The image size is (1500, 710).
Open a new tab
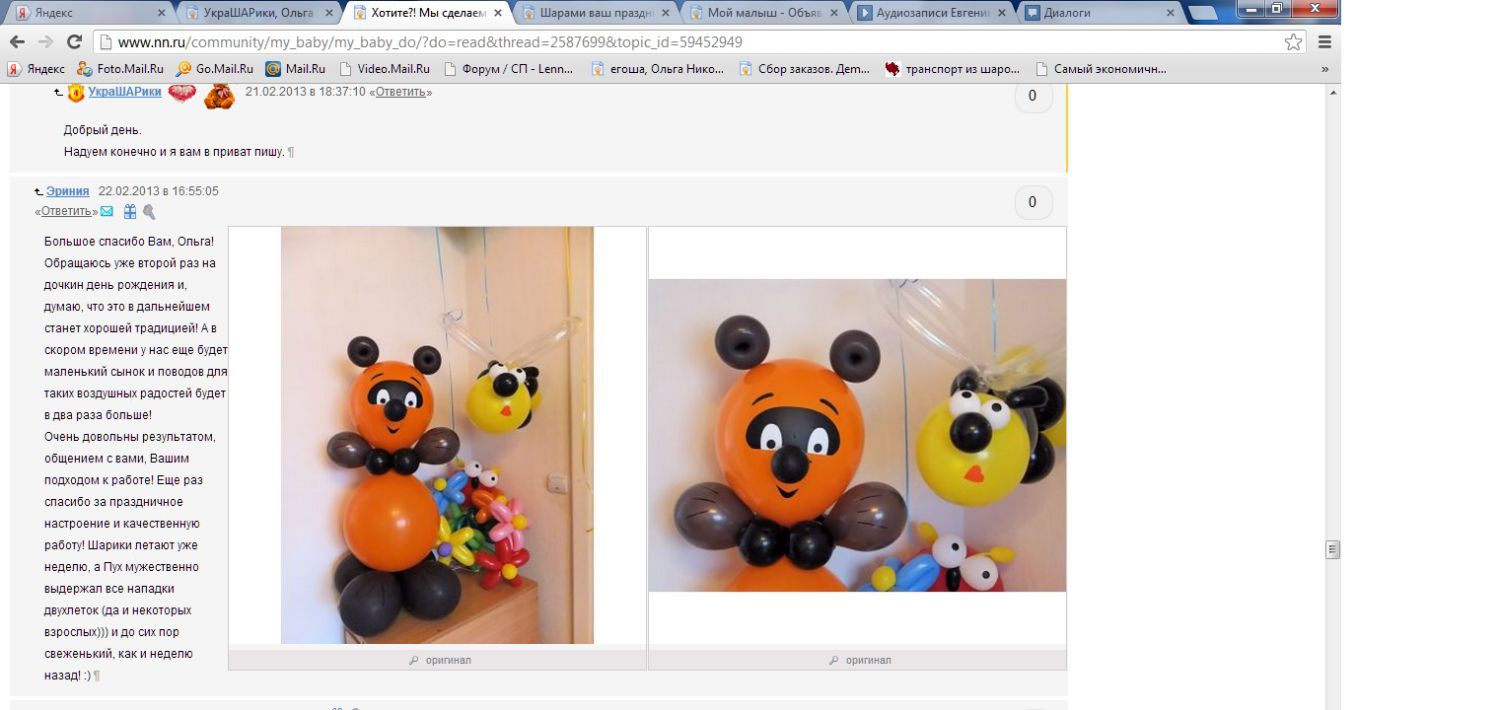[1203, 13]
